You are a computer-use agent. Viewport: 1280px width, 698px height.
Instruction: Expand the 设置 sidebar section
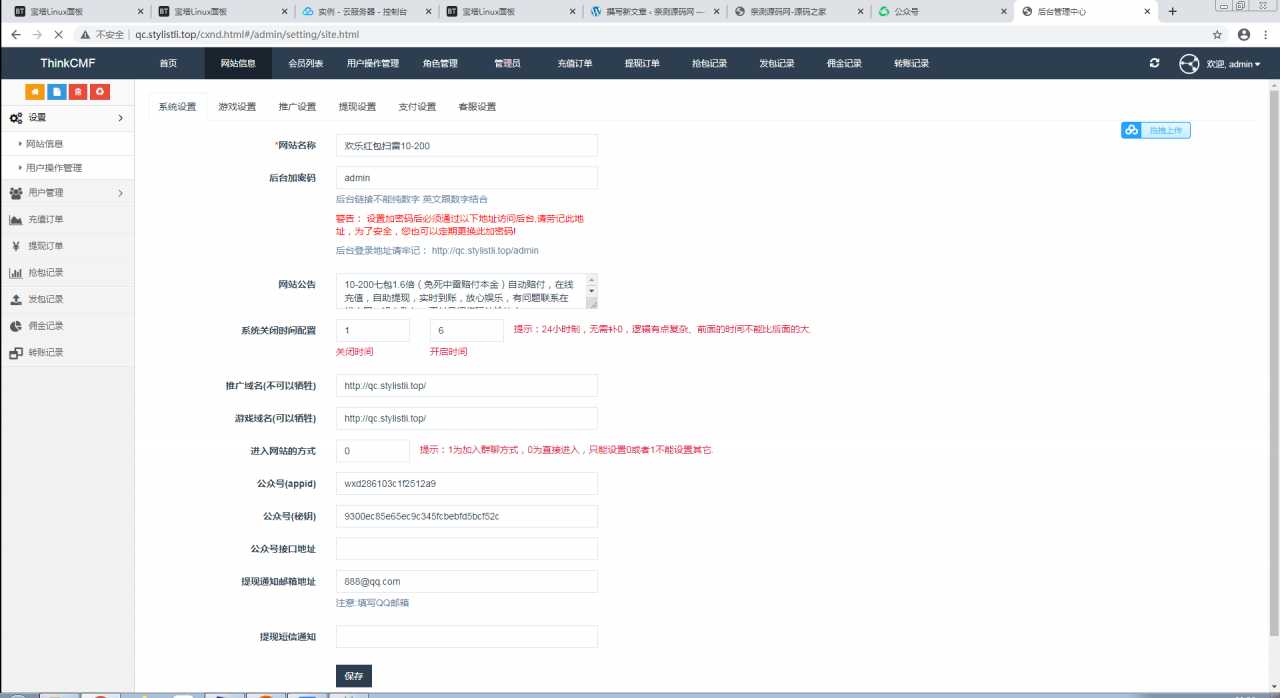tap(67, 118)
